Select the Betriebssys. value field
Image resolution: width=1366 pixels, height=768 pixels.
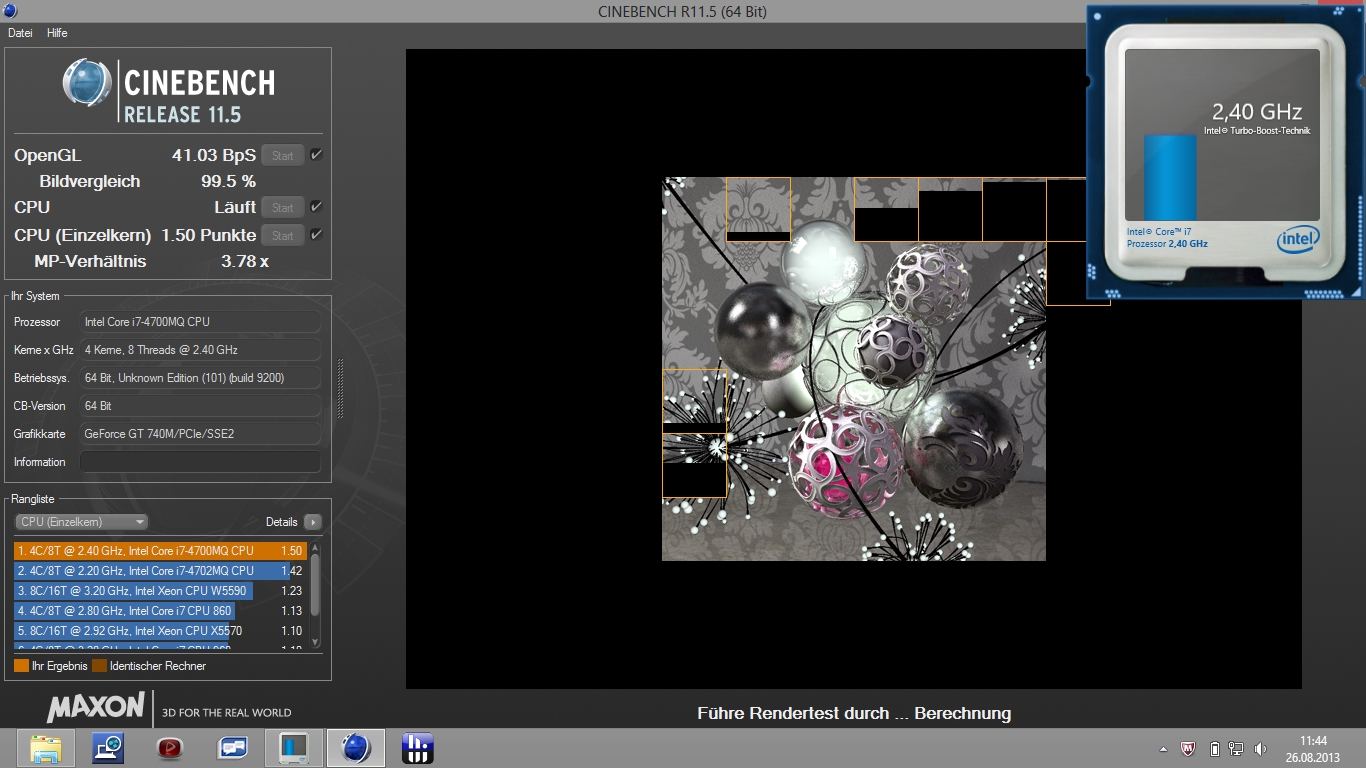200,378
